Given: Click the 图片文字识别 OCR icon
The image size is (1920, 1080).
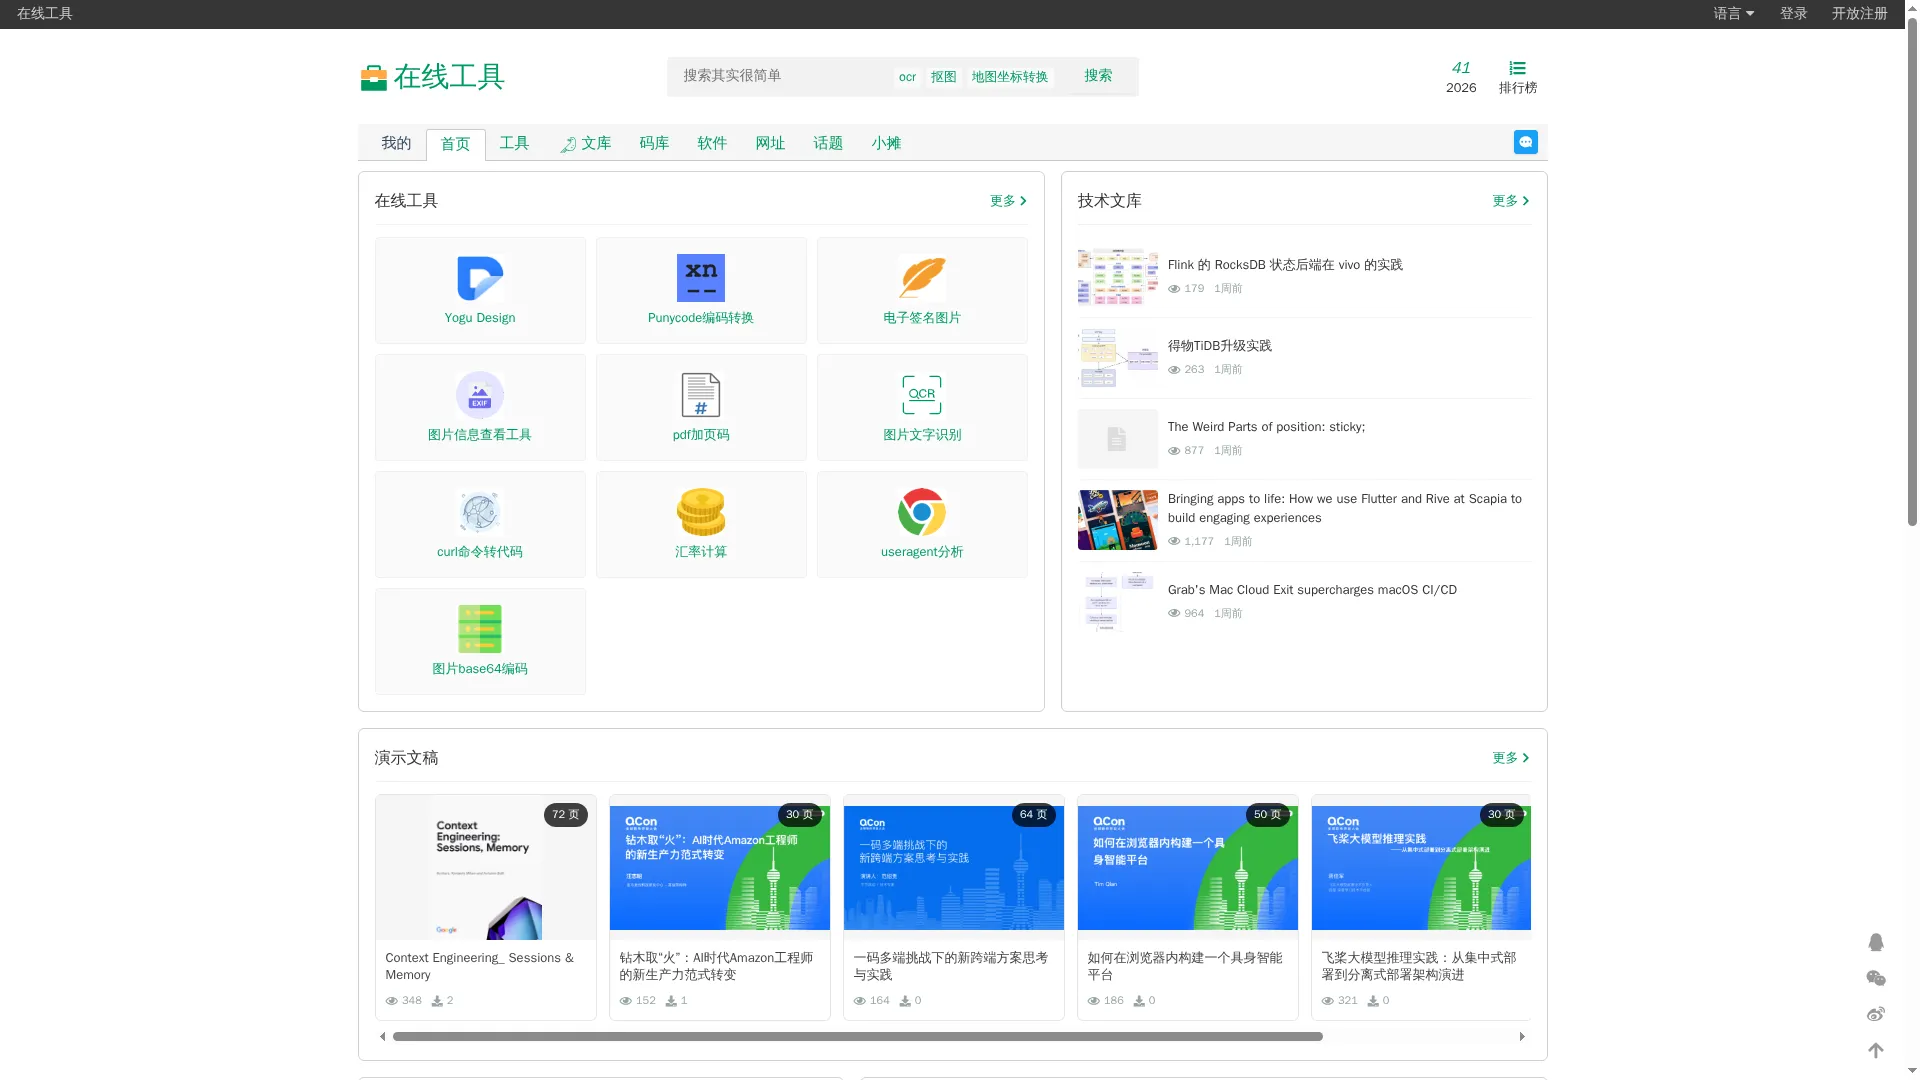Looking at the screenshot, I should 921,395.
